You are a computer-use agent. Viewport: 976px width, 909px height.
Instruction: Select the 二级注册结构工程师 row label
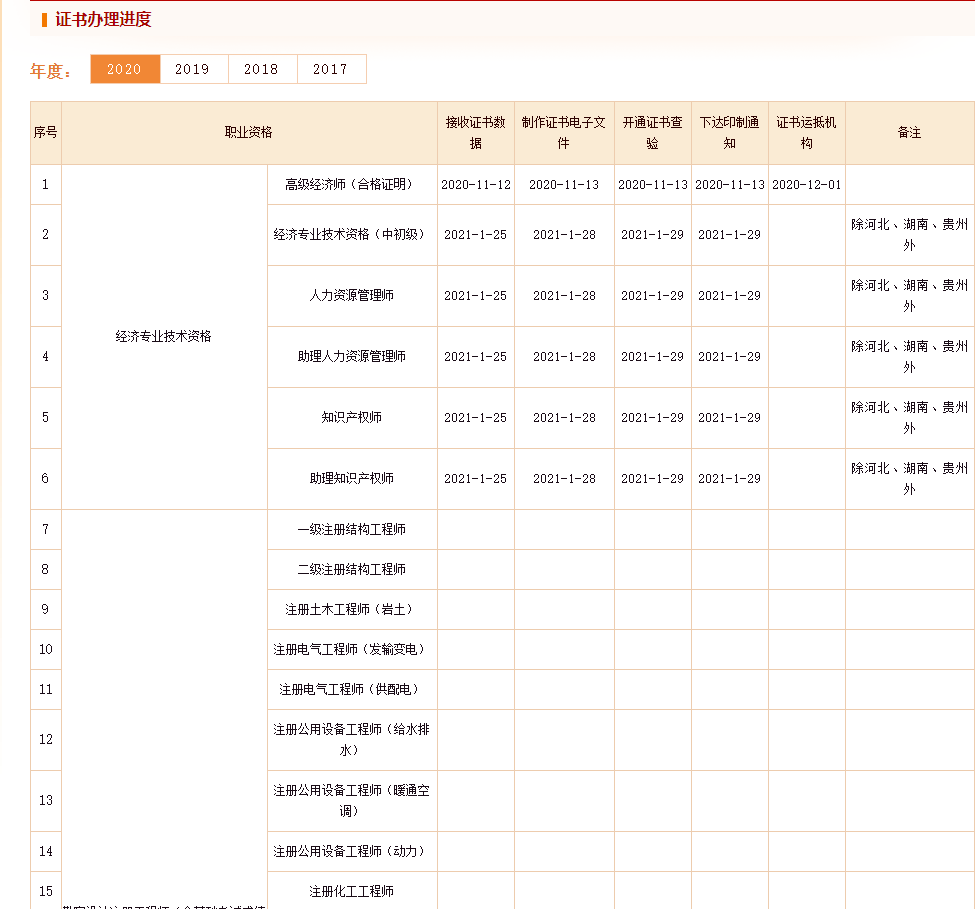(x=351, y=569)
